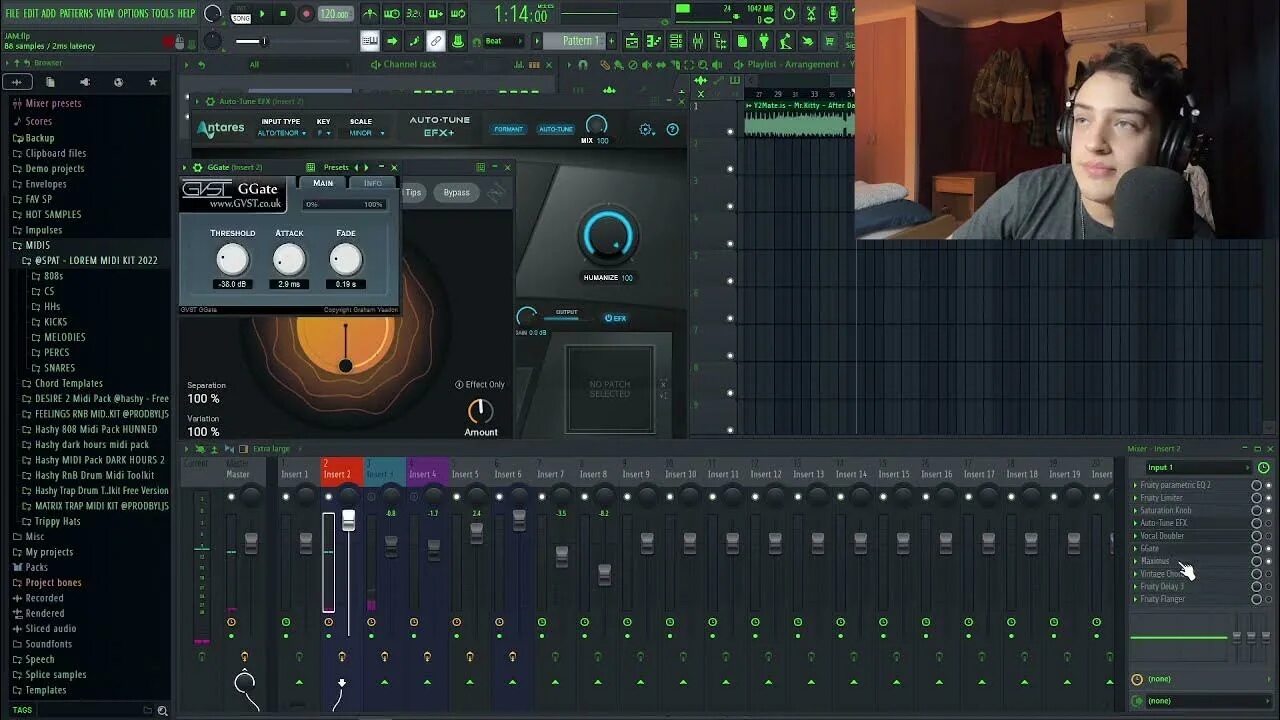Click the red Record button
The height and width of the screenshot is (720, 1280).
[306, 14]
